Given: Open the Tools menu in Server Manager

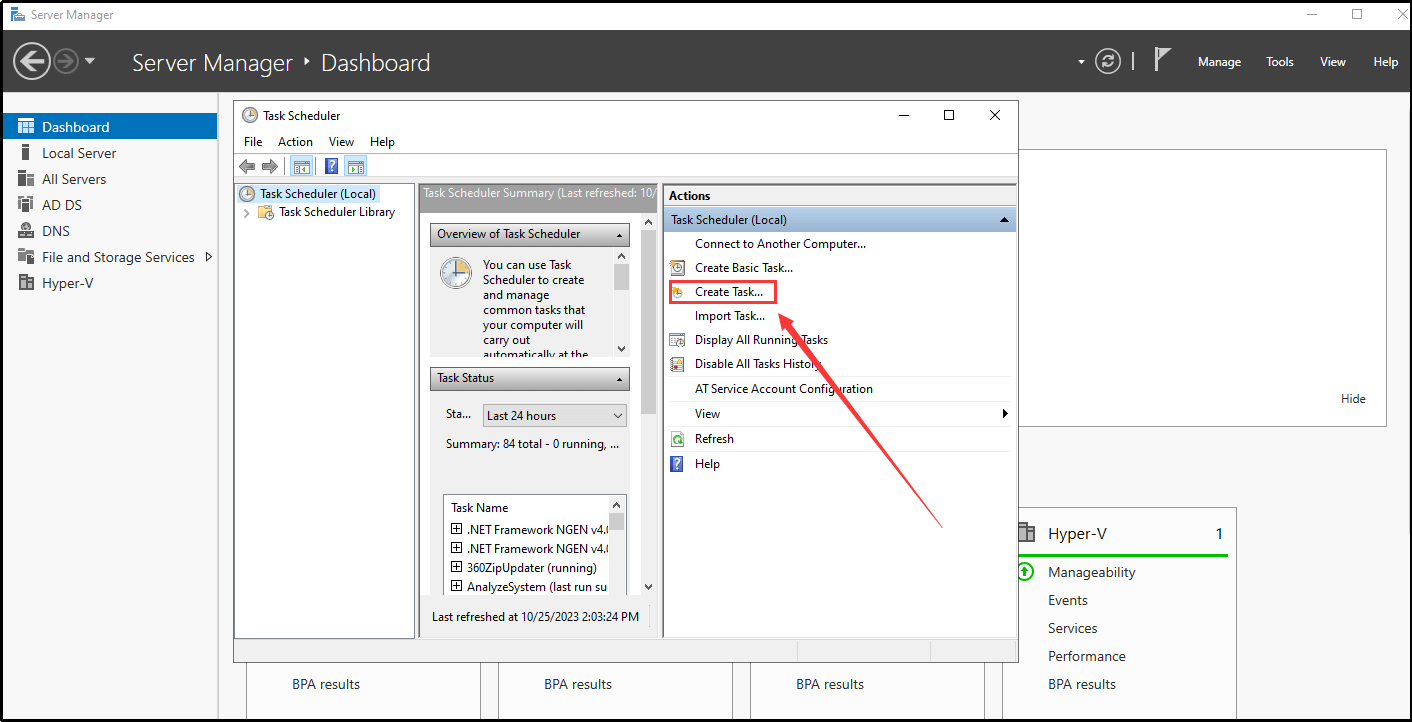Looking at the screenshot, I should tap(1279, 62).
